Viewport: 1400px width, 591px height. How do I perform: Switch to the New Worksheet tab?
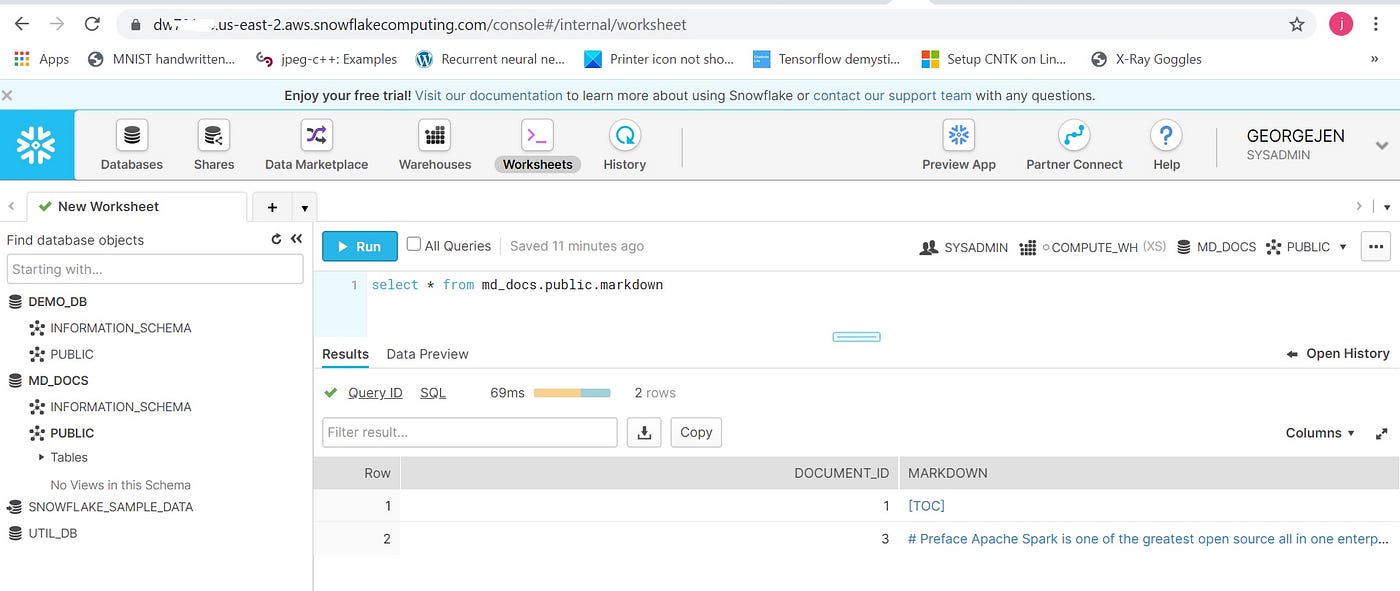click(x=136, y=207)
